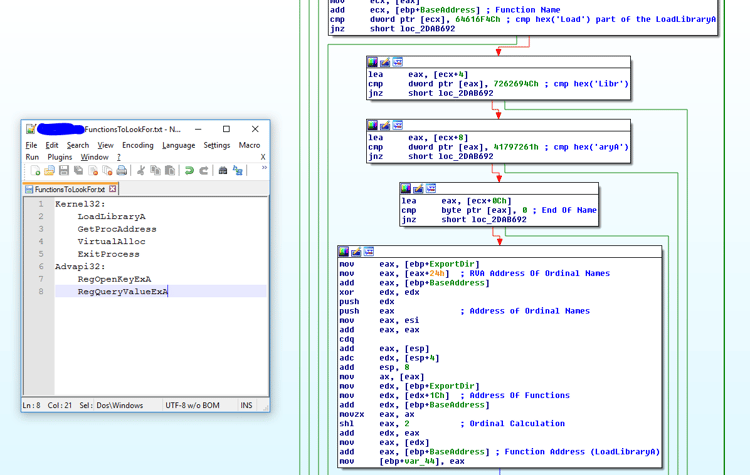The height and width of the screenshot is (475, 750).
Task: Open the Settings menu
Action: pyautogui.click(x=217, y=145)
